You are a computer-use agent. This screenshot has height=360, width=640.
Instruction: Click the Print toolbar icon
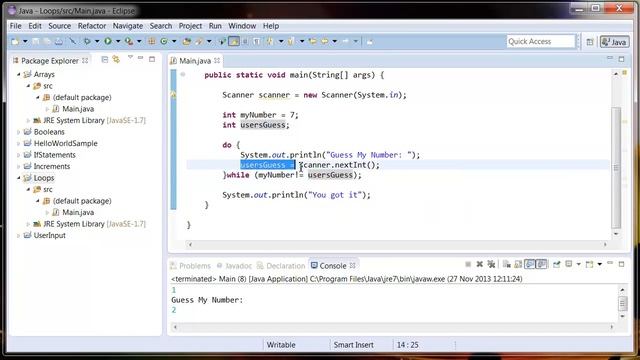tap(59, 42)
